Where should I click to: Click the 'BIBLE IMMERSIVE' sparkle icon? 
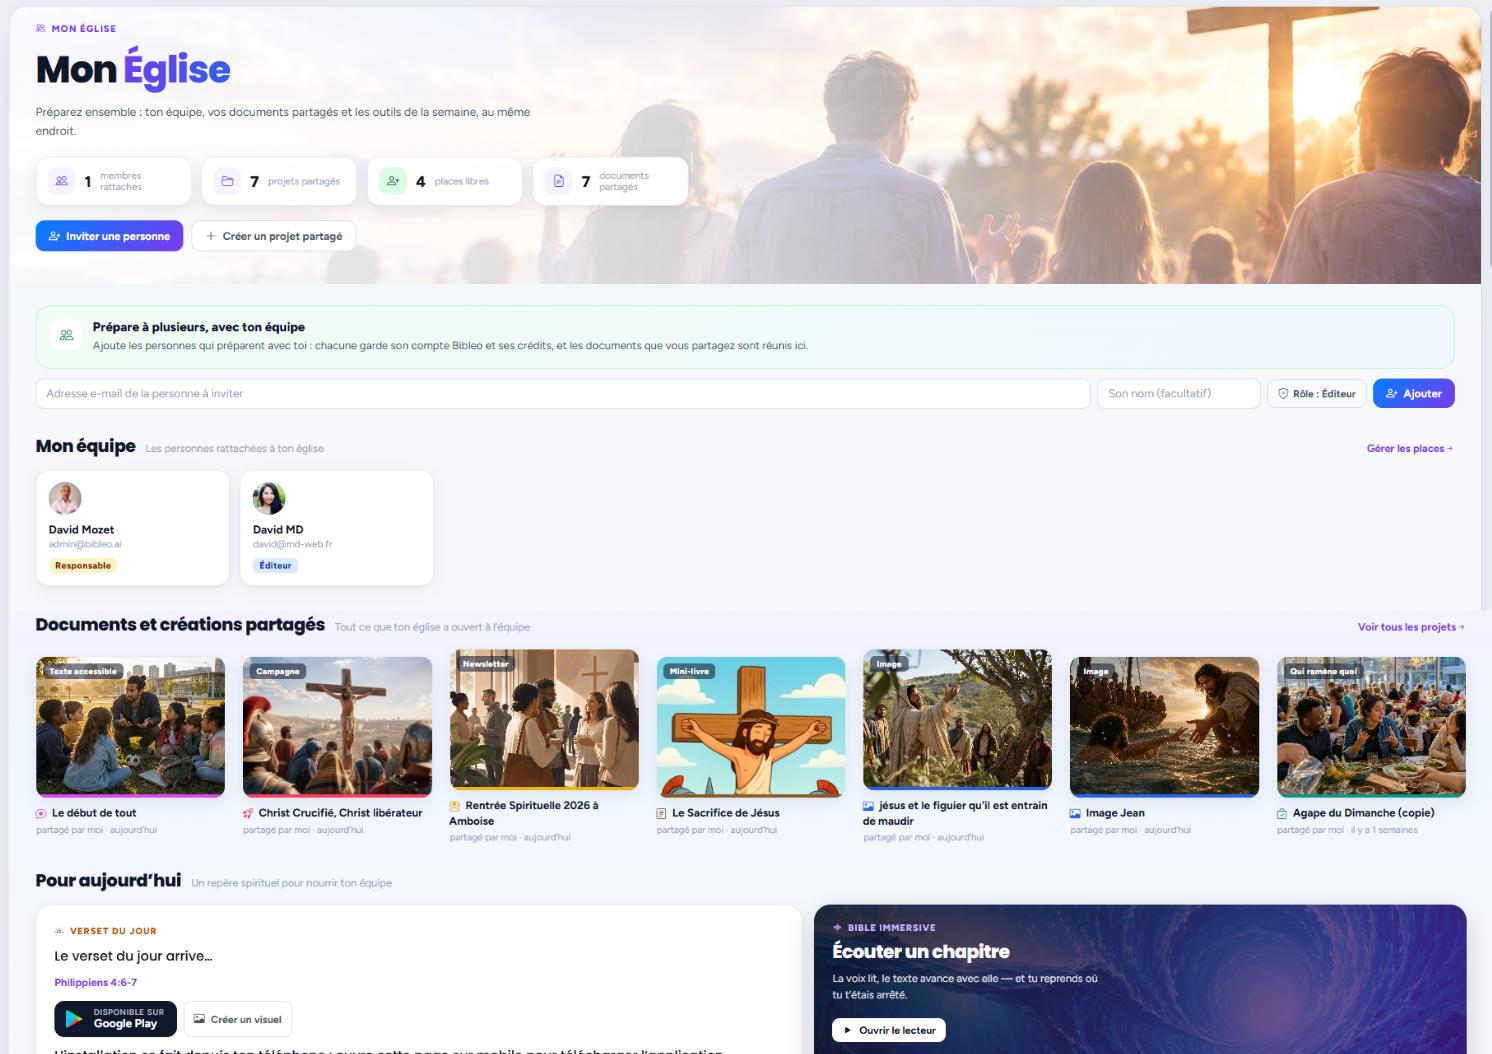click(x=837, y=928)
